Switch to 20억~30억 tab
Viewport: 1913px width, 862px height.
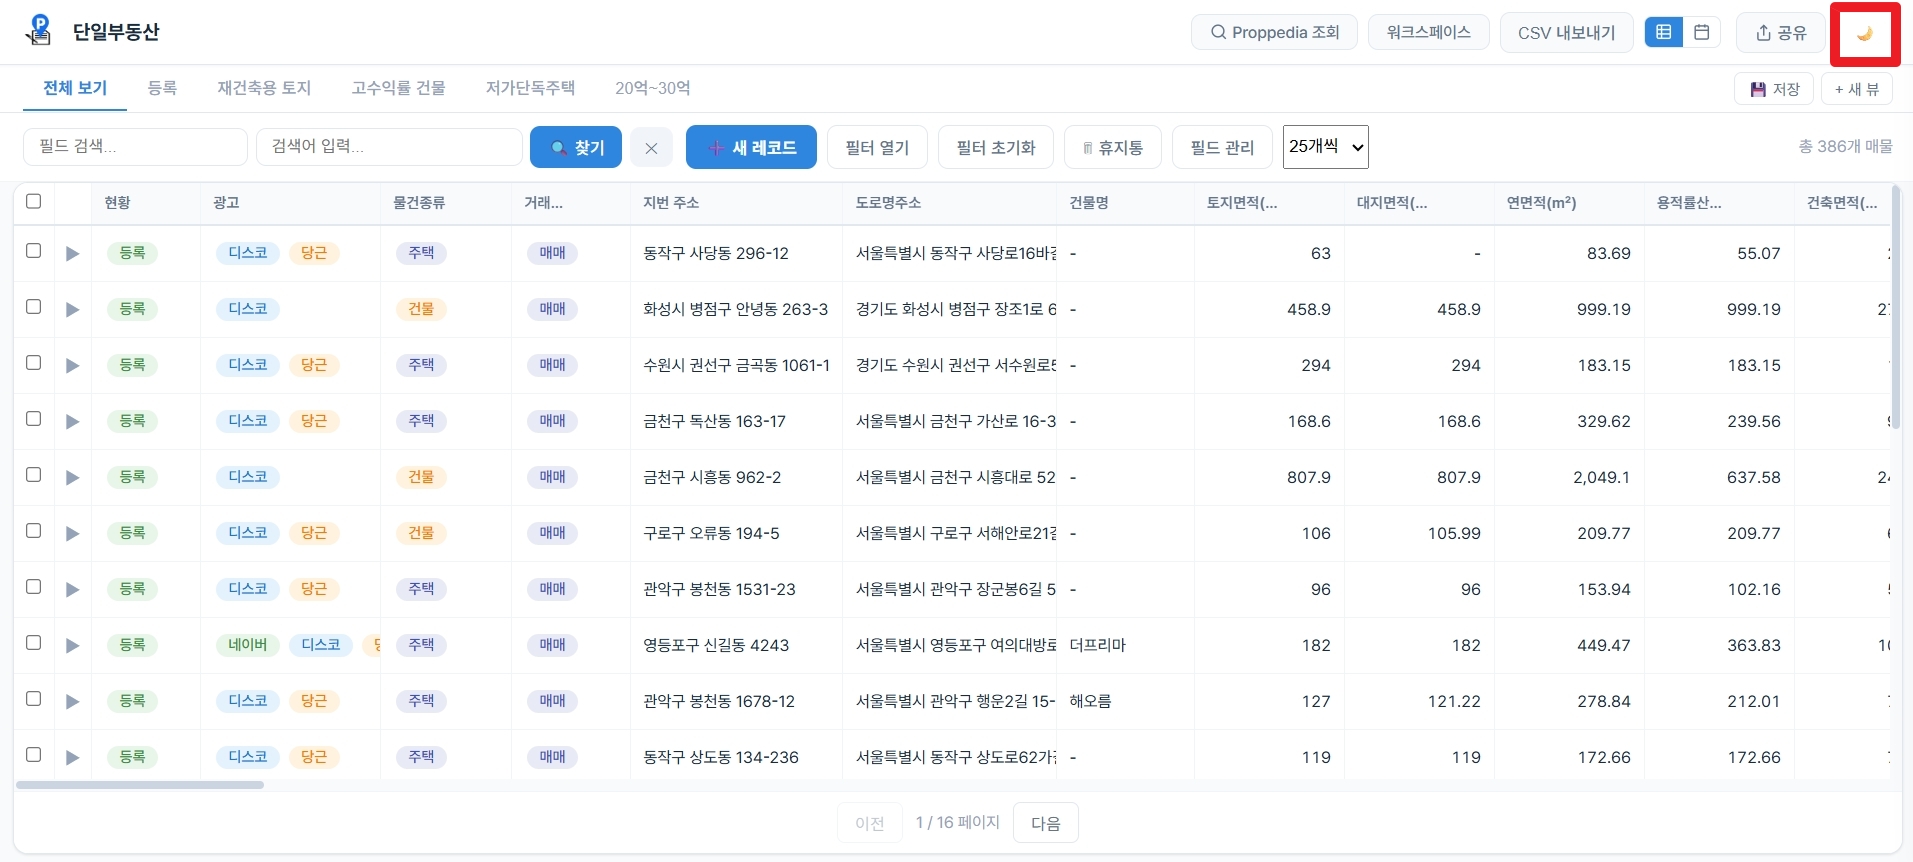[652, 88]
